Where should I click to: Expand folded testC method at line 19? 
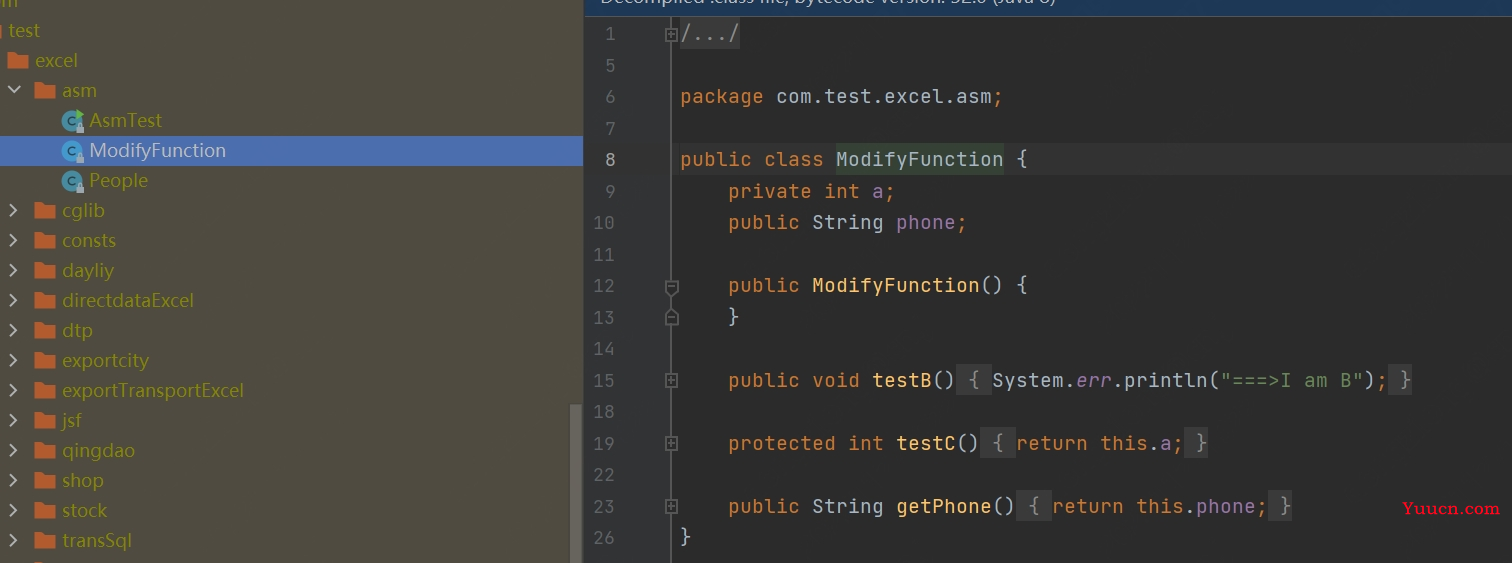[671, 444]
